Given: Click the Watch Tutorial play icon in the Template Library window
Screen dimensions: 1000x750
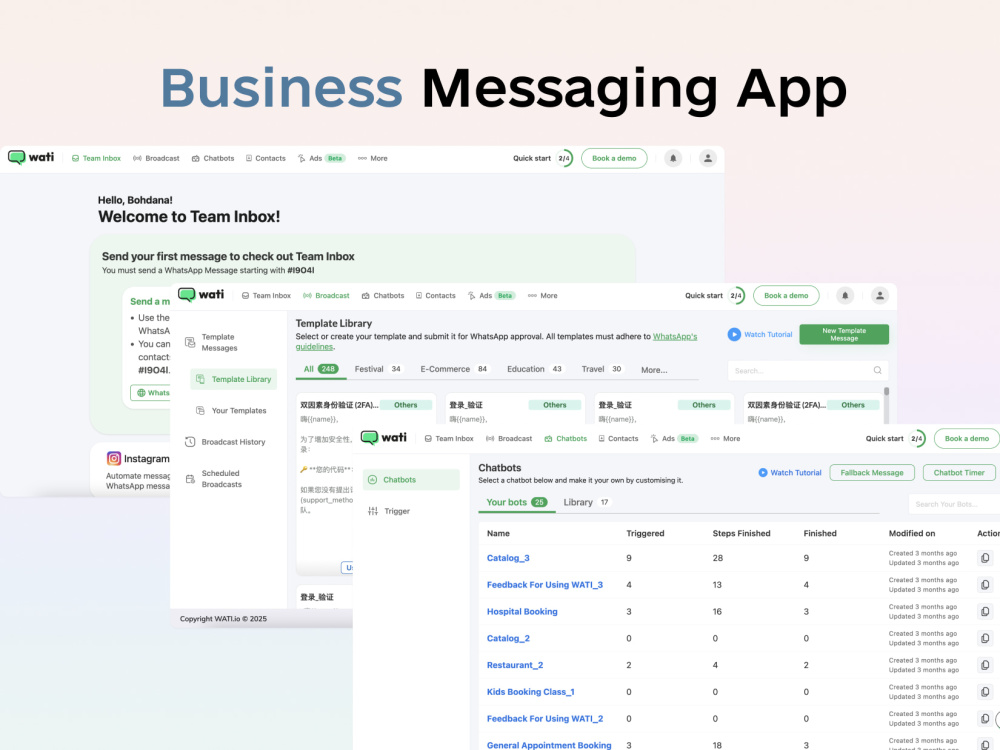Looking at the screenshot, I should (734, 334).
